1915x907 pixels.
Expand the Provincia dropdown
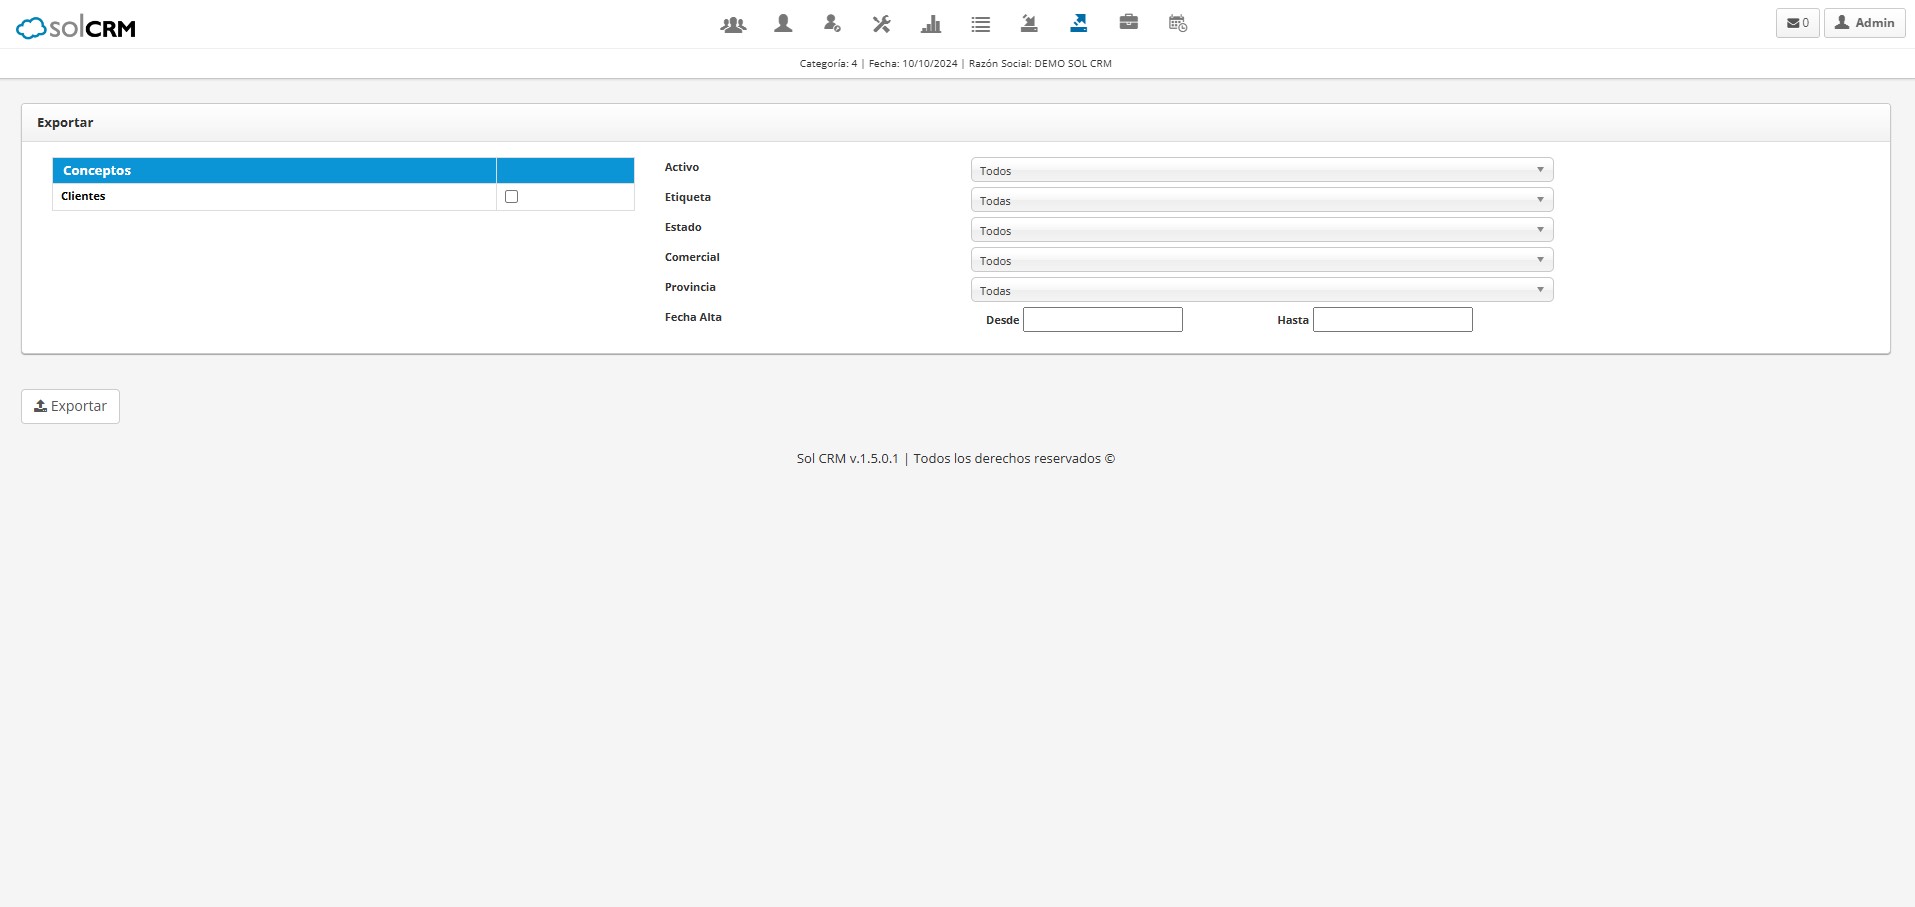click(1261, 291)
